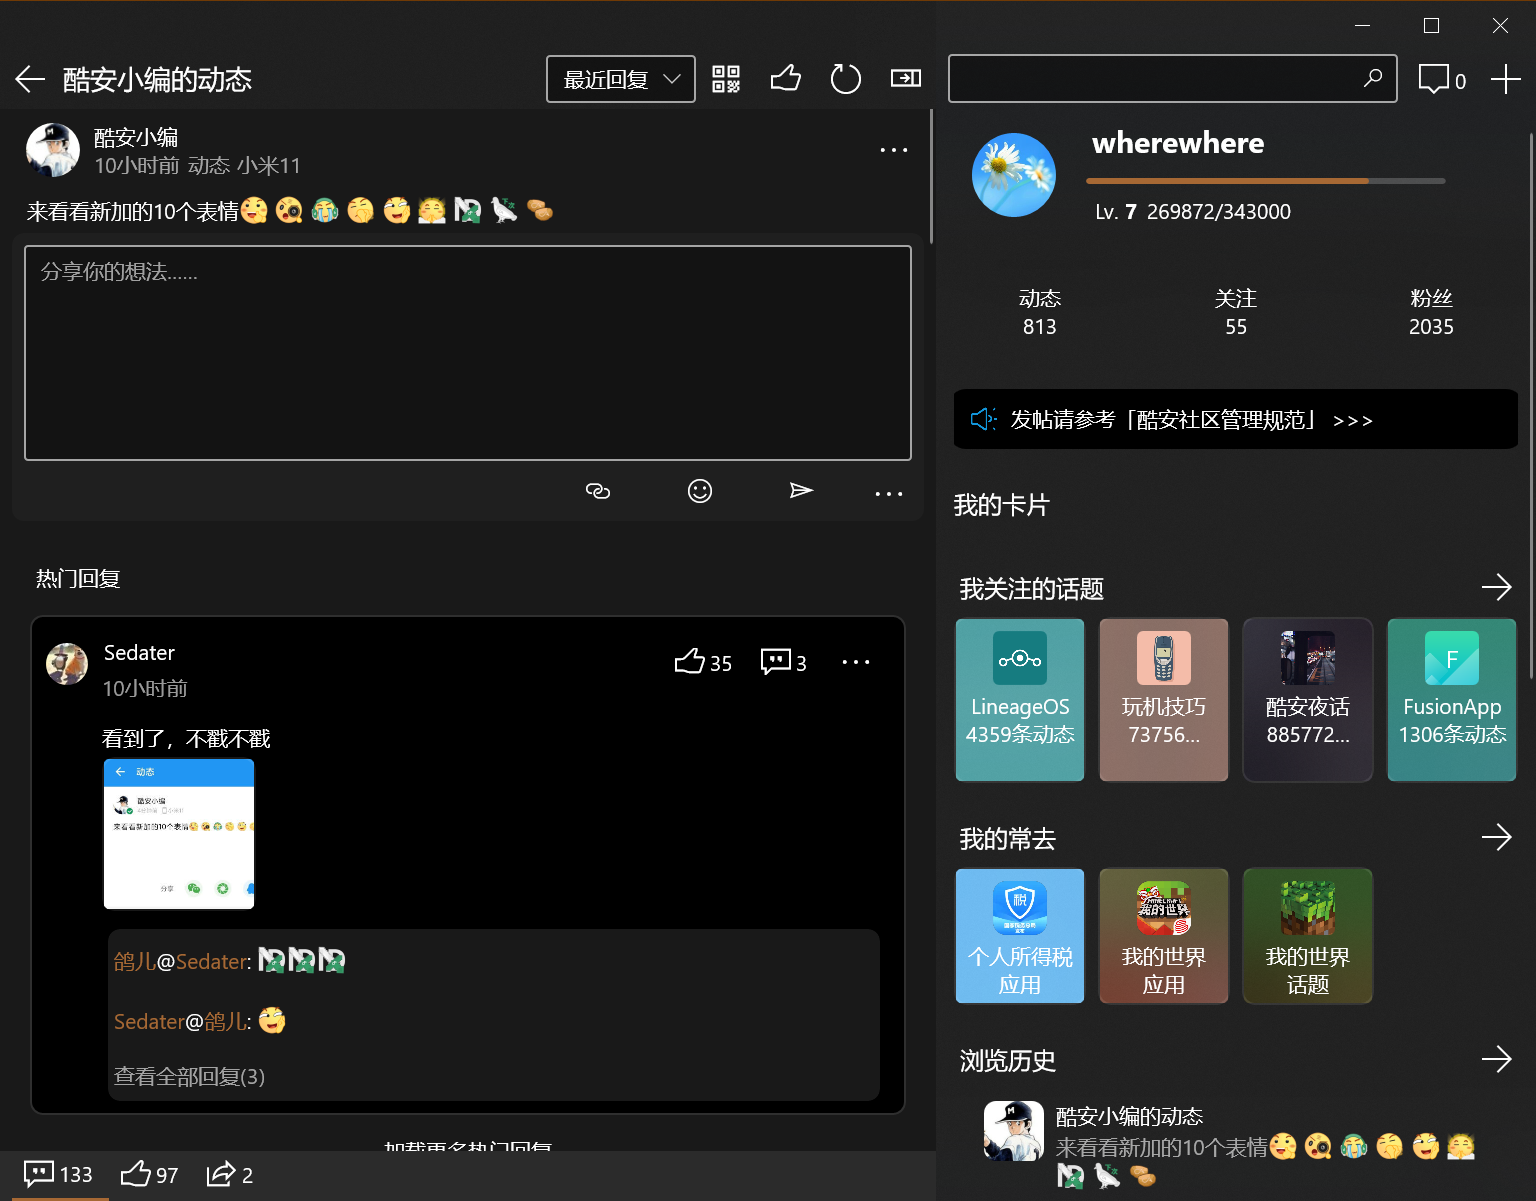Image resolution: width=1536 pixels, height=1201 pixels.
Task: Open the messages notification icon
Action: tap(1442, 80)
